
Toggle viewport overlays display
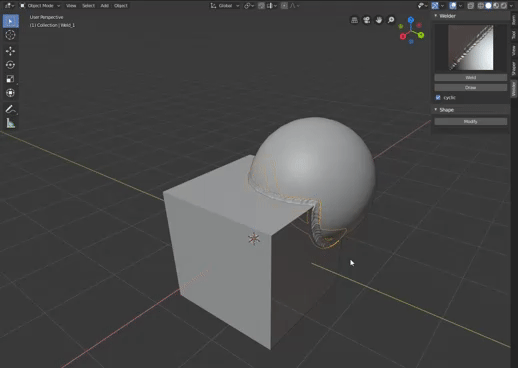453,5
